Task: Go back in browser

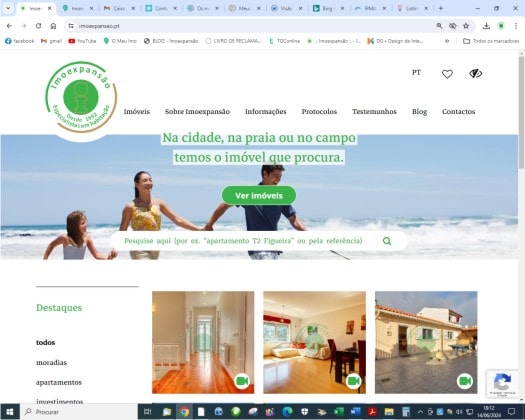Action: click(9, 26)
